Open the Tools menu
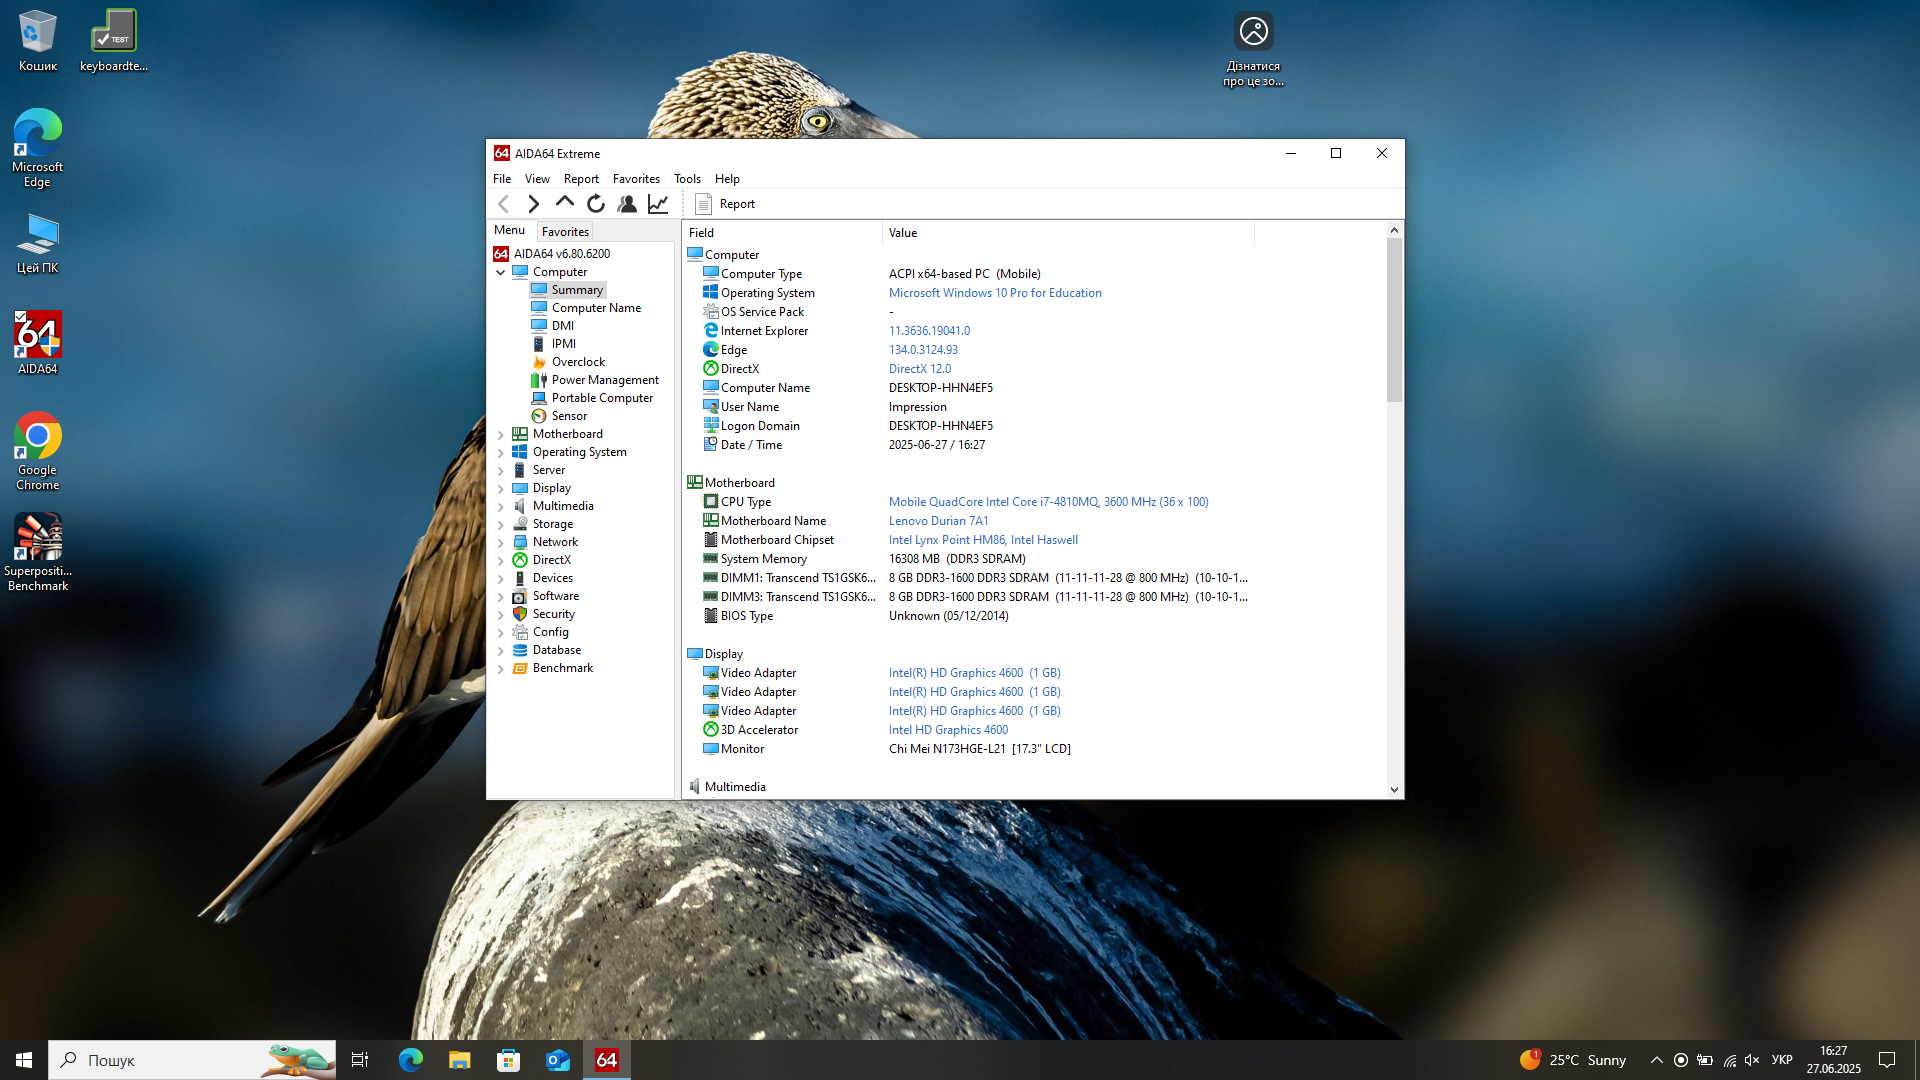Viewport: 1920px width, 1080px height. pos(687,179)
